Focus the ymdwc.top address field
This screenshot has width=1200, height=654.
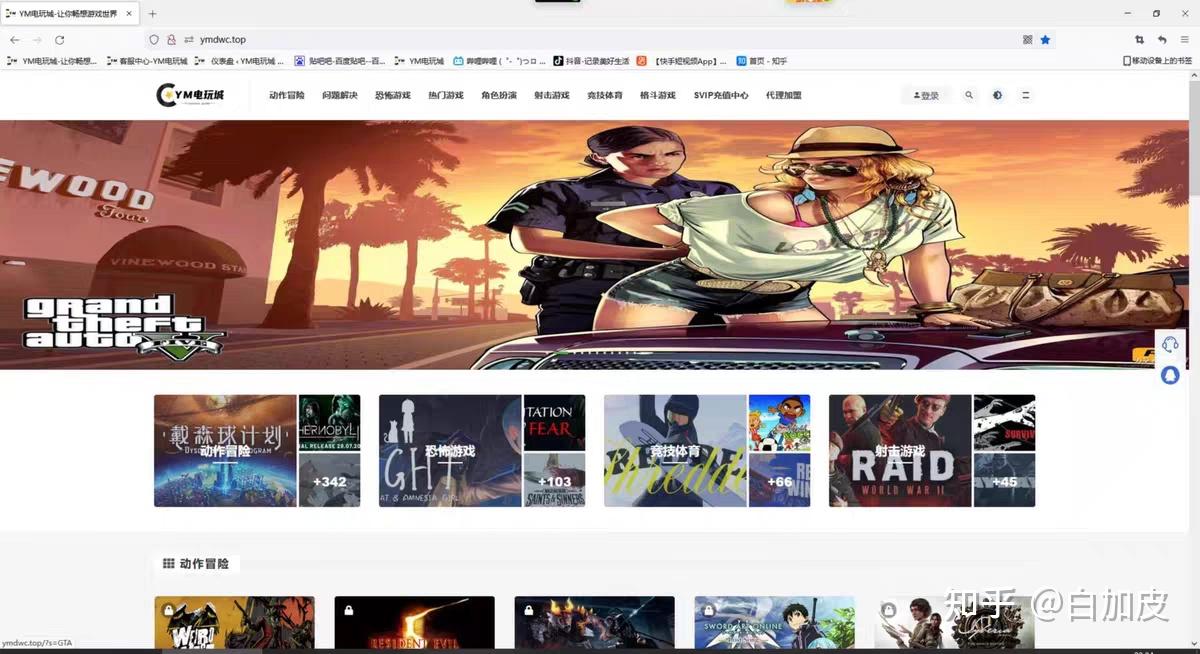(600, 39)
